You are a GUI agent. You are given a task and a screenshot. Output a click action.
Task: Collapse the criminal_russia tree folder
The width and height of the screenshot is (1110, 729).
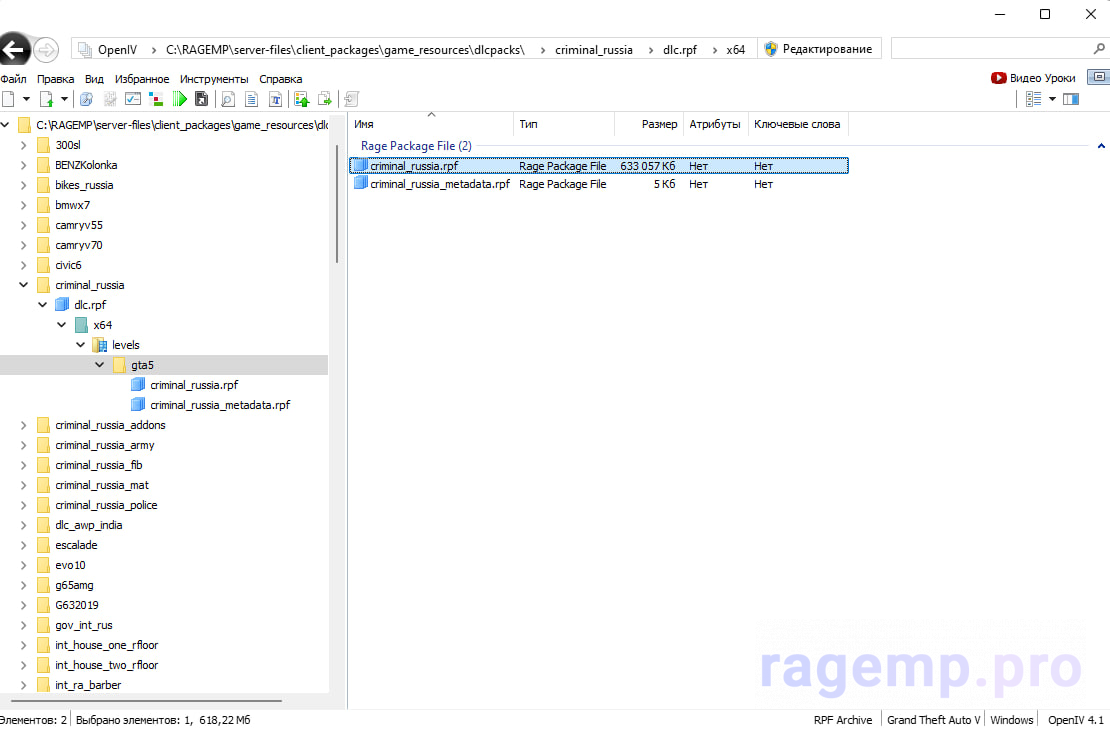point(23,285)
